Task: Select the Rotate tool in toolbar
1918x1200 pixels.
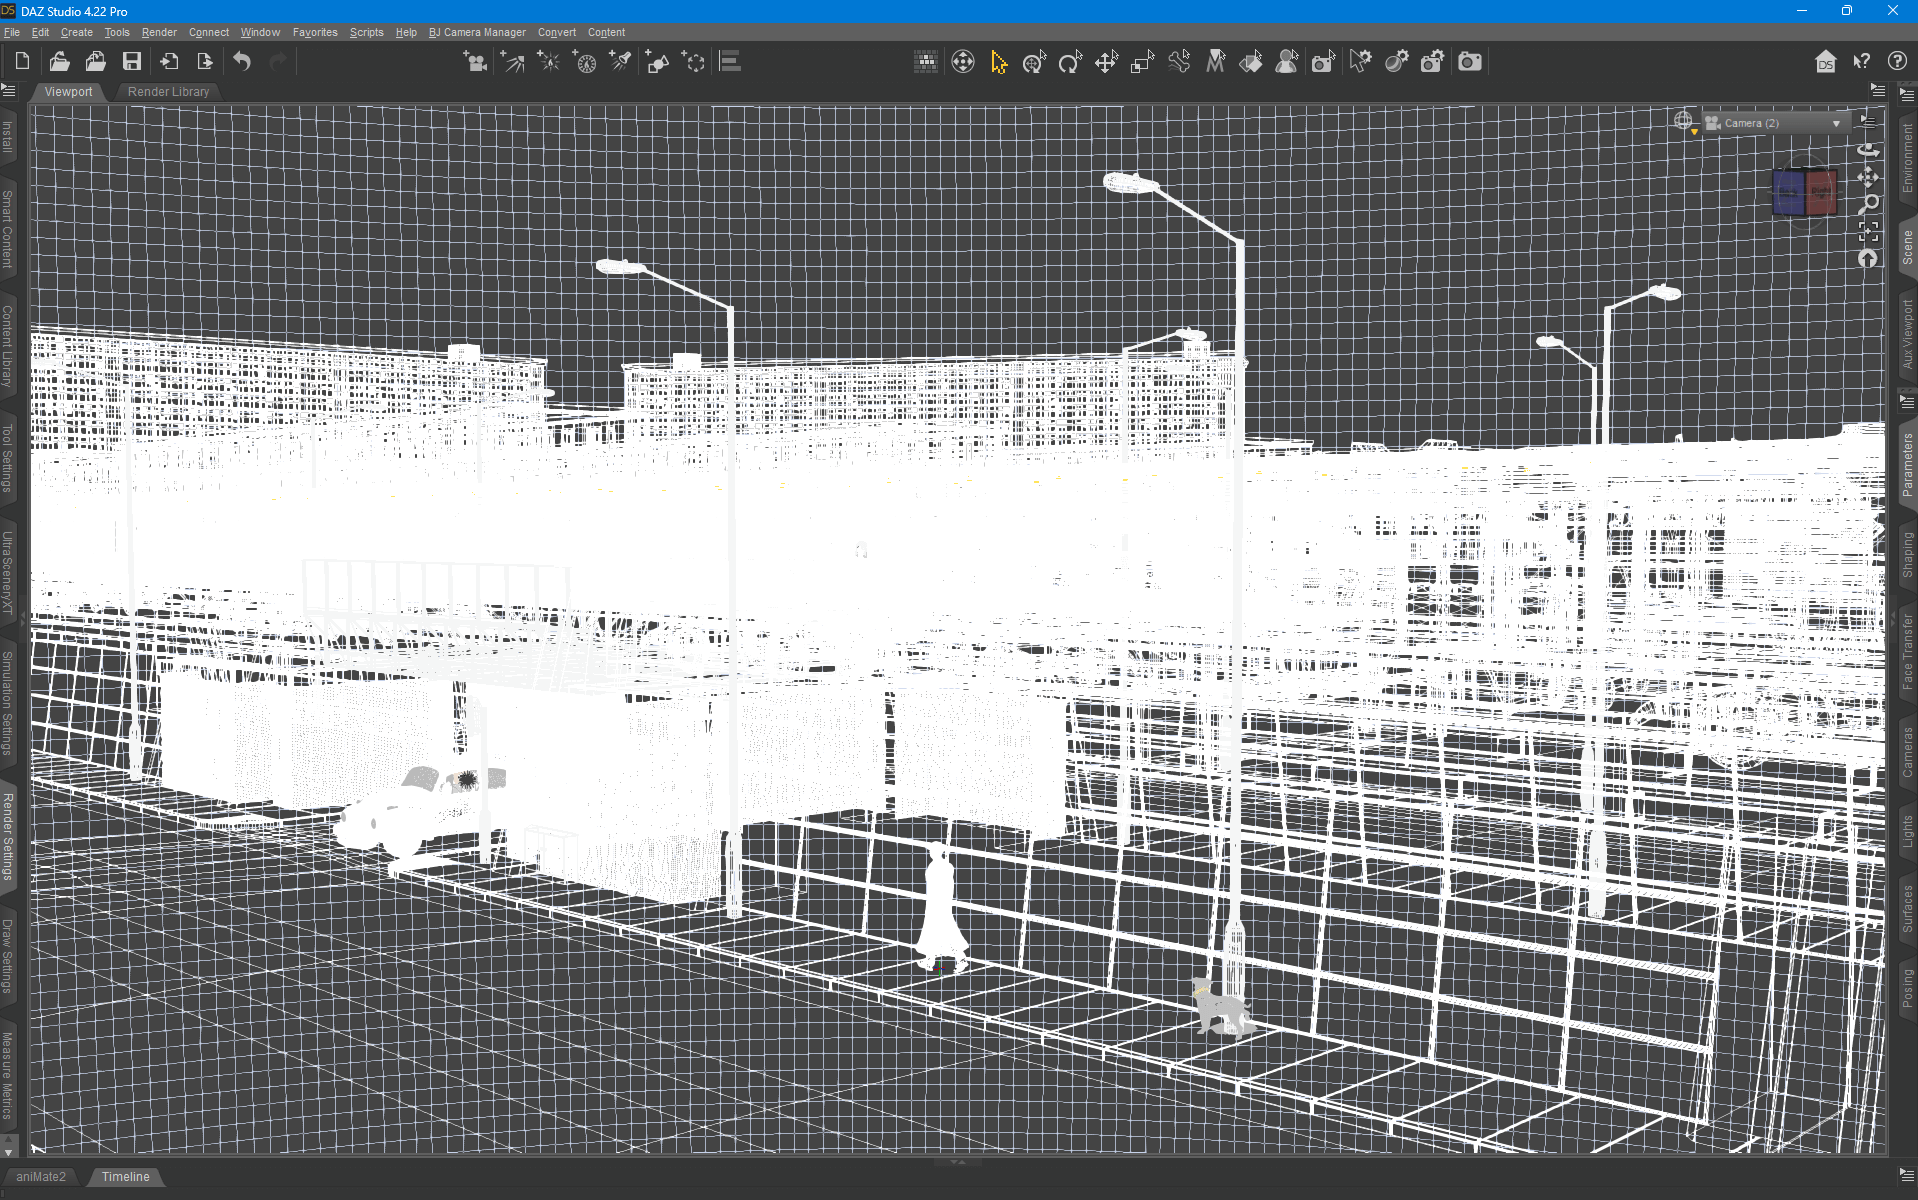Action: [1070, 62]
